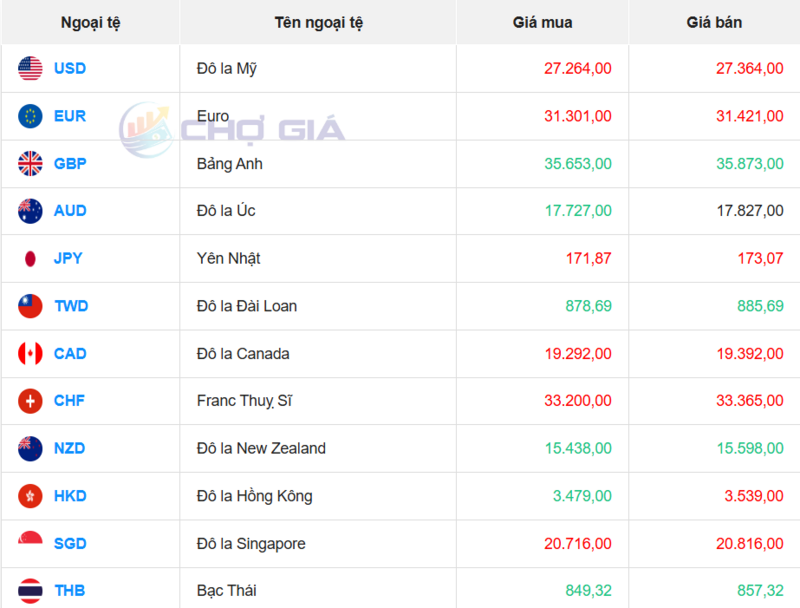800x608 pixels.
Task: Click the Hong Kong flag icon
Action: 30,496
